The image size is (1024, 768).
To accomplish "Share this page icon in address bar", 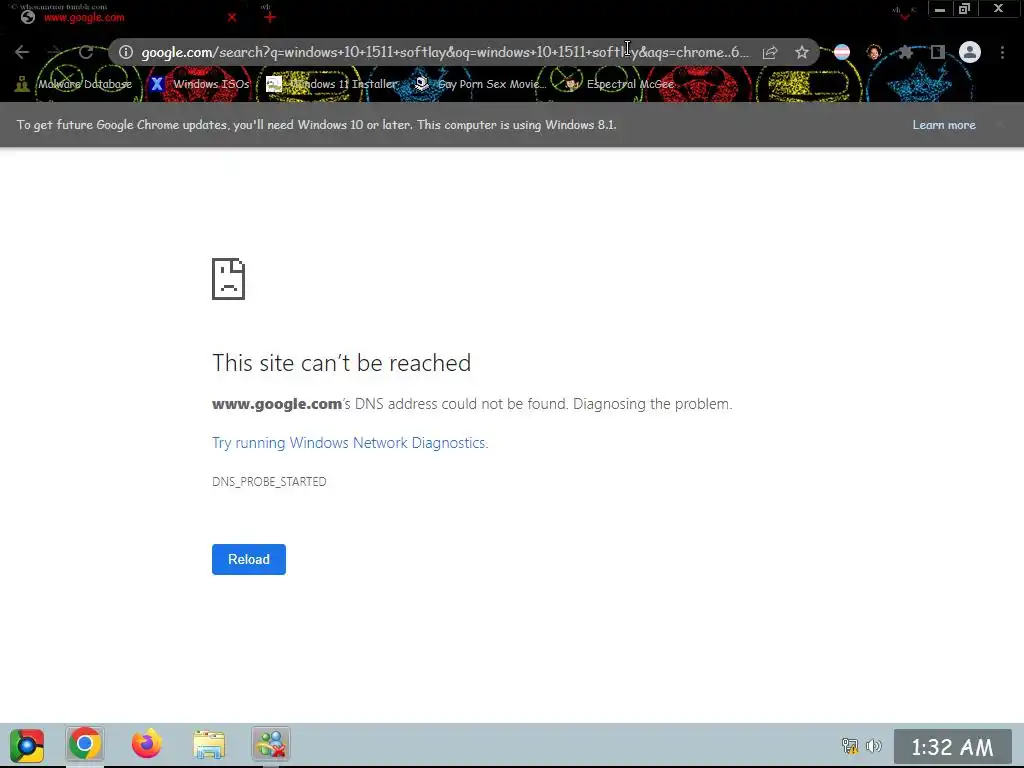I will pyautogui.click(x=770, y=52).
